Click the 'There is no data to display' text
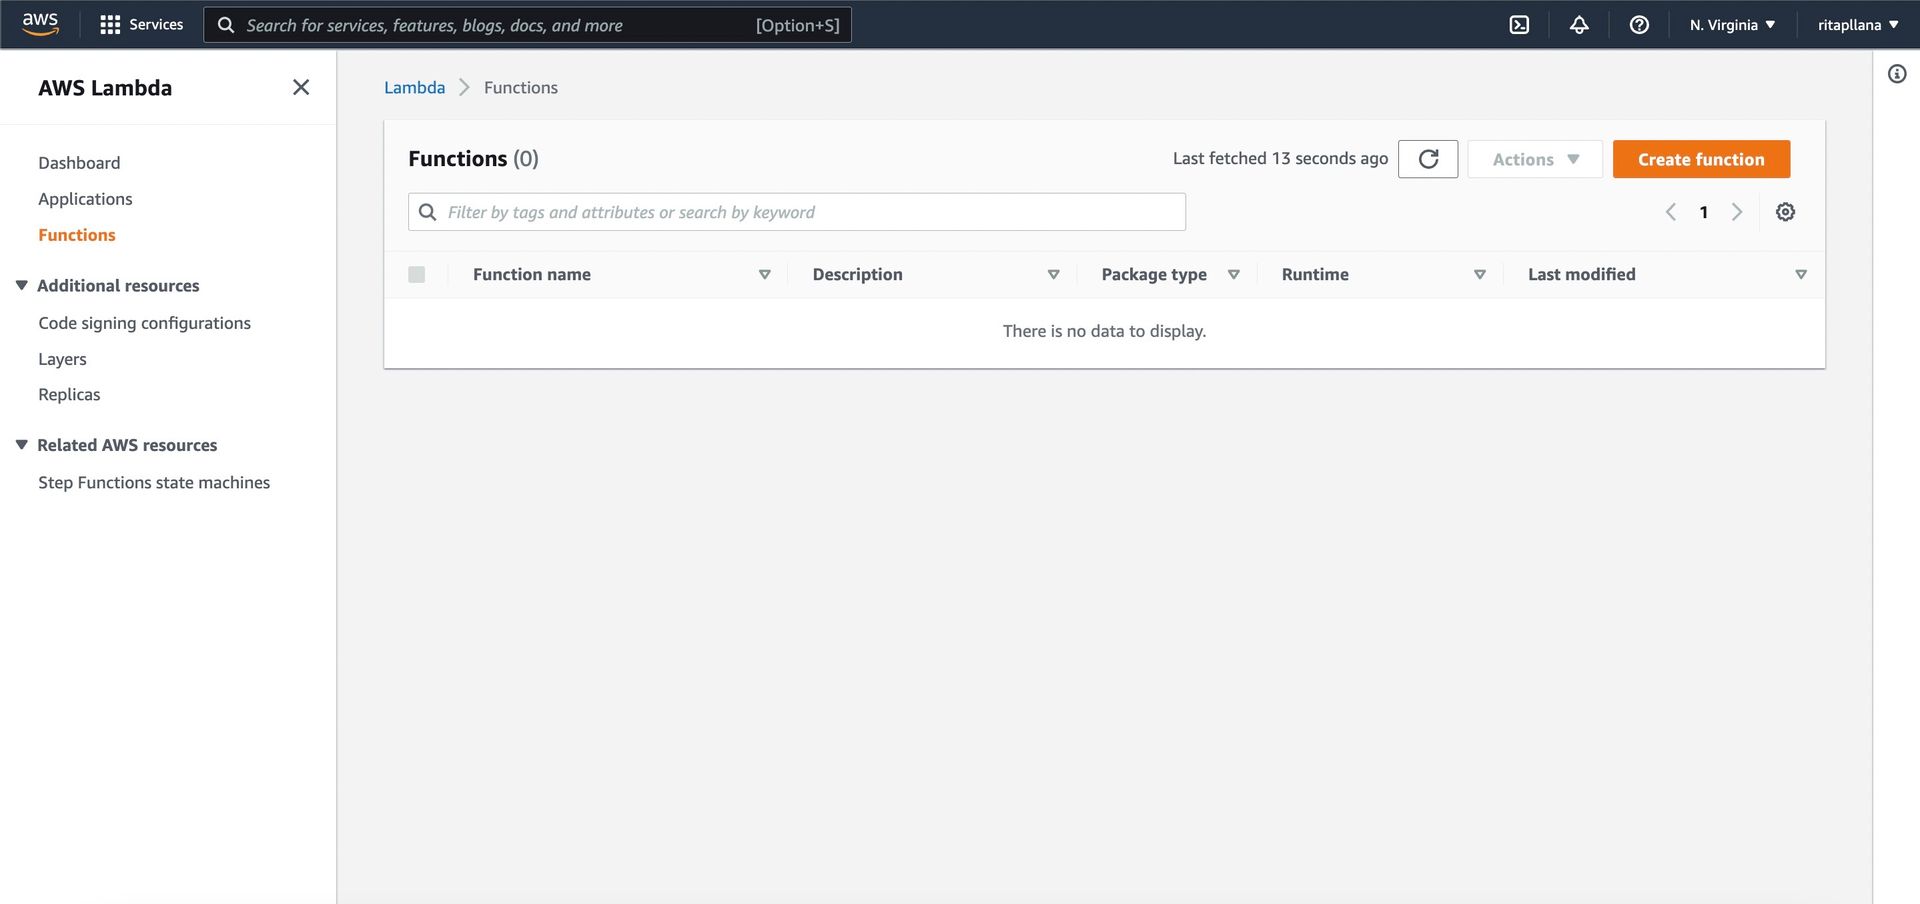Screen dimensions: 1920x904 tap(1104, 331)
